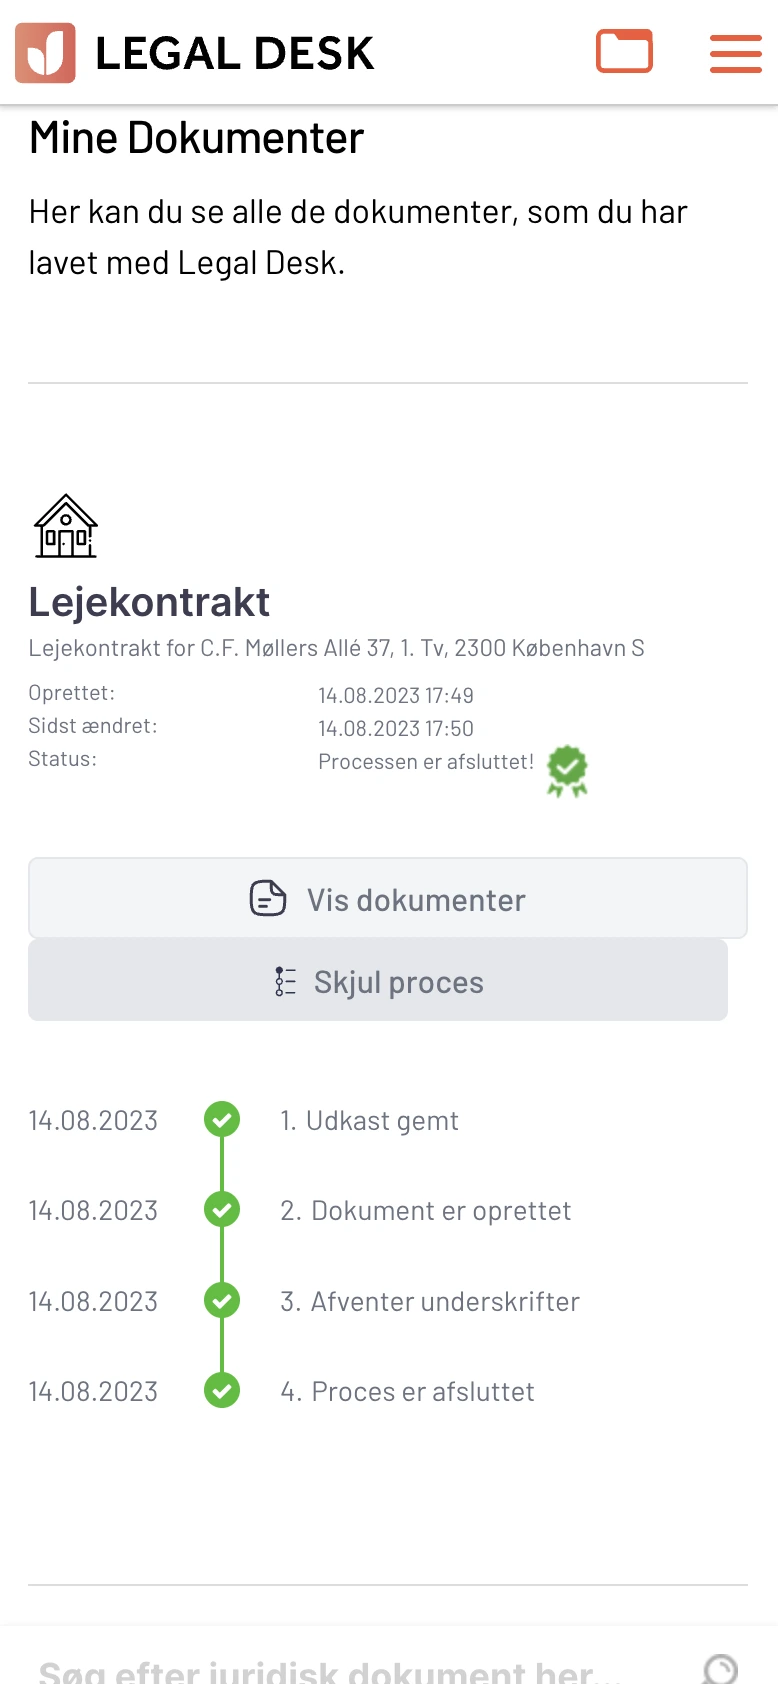Click the document icon in Vis dokumenter
778x1684 pixels.
pos(268,898)
